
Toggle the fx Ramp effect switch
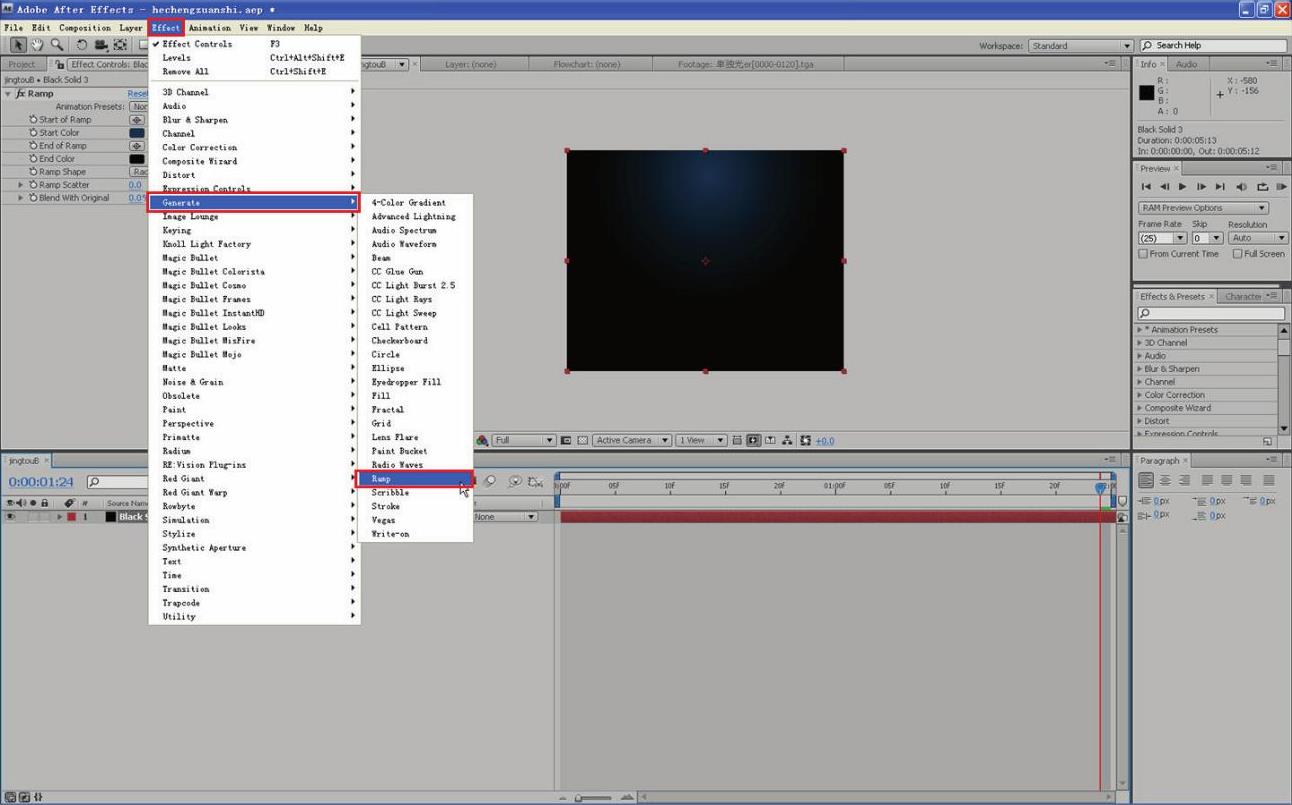click(21, 94)
